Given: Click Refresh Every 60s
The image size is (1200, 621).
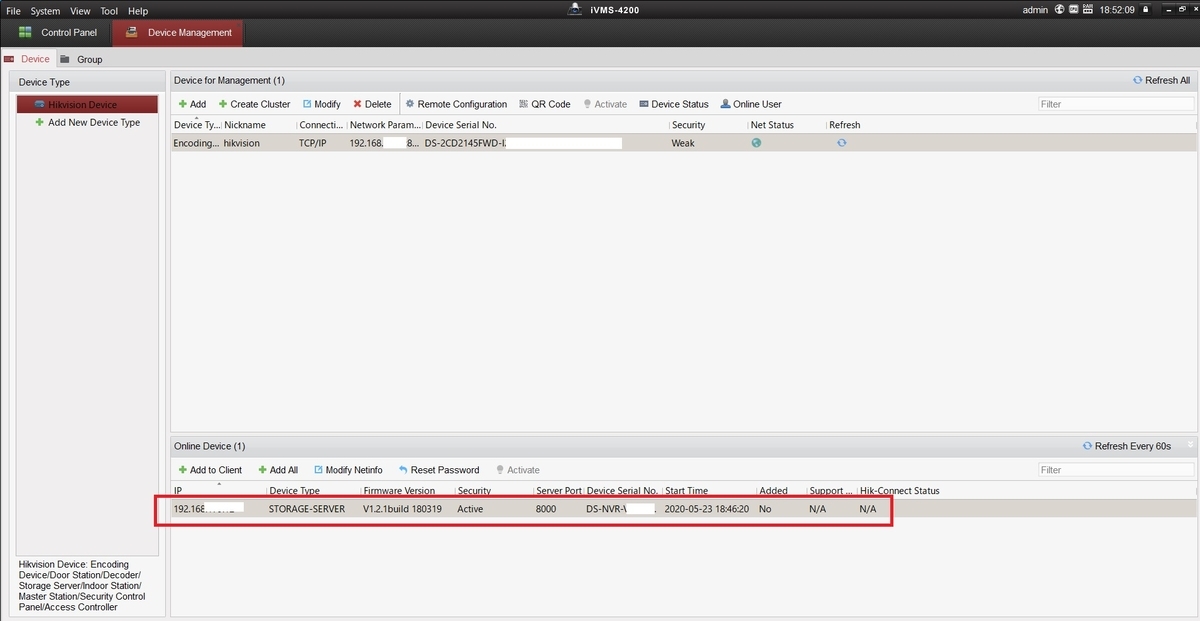Looking at the screenshot, I should coord(1127,446).
